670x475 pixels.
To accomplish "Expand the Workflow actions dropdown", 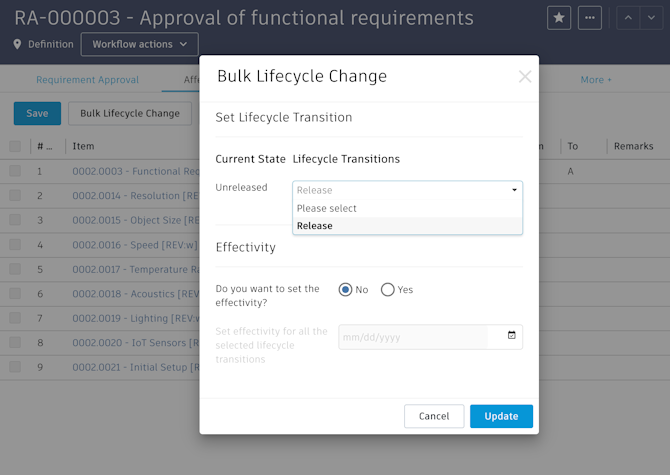I will [x=139, y=44].
